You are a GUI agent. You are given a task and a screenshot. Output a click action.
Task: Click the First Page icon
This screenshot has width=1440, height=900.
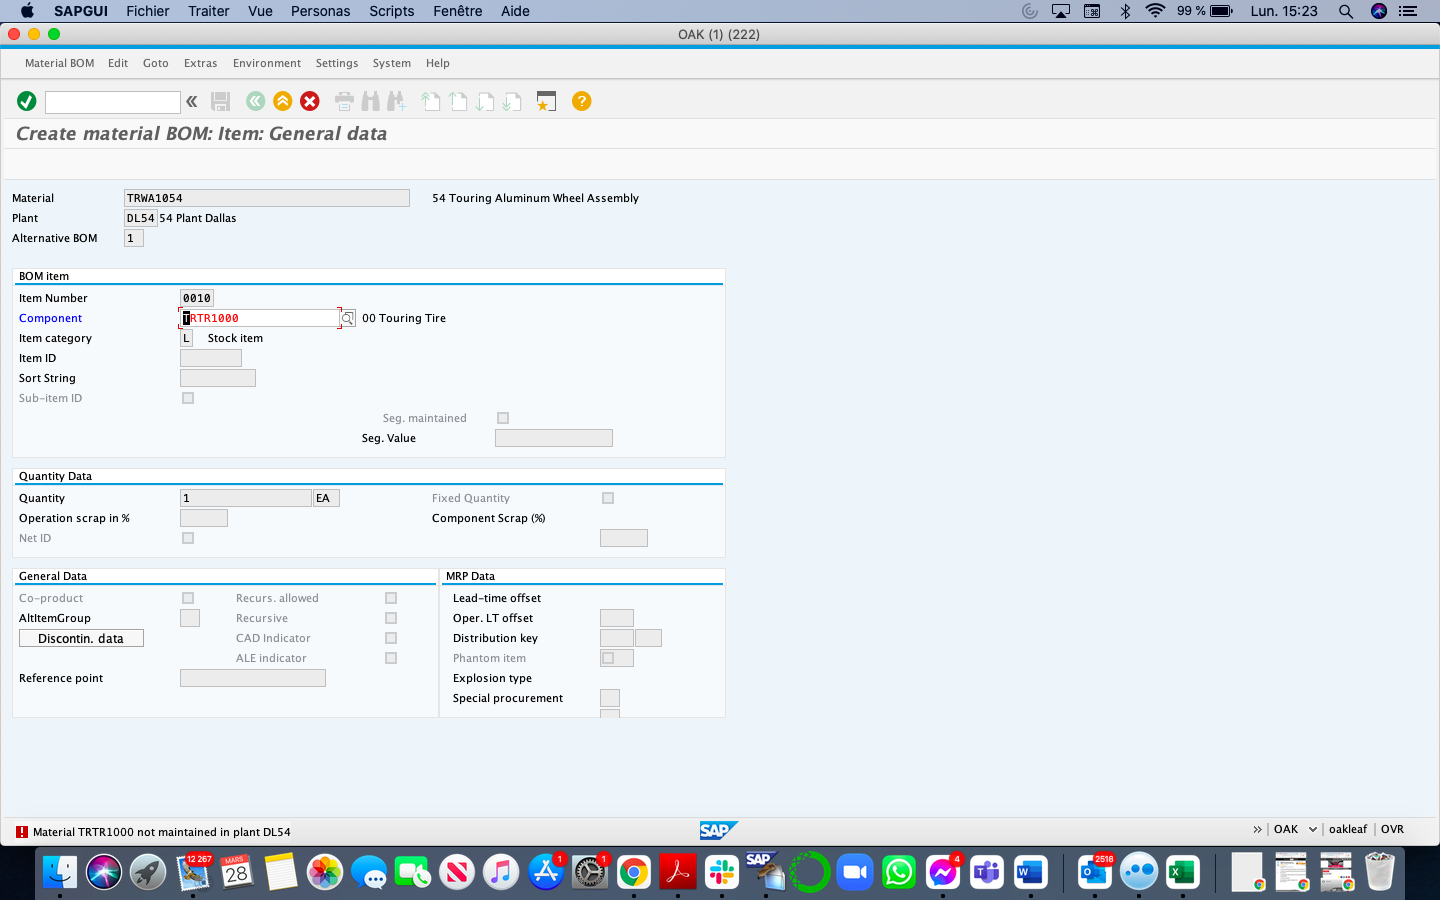coord(431,101)
